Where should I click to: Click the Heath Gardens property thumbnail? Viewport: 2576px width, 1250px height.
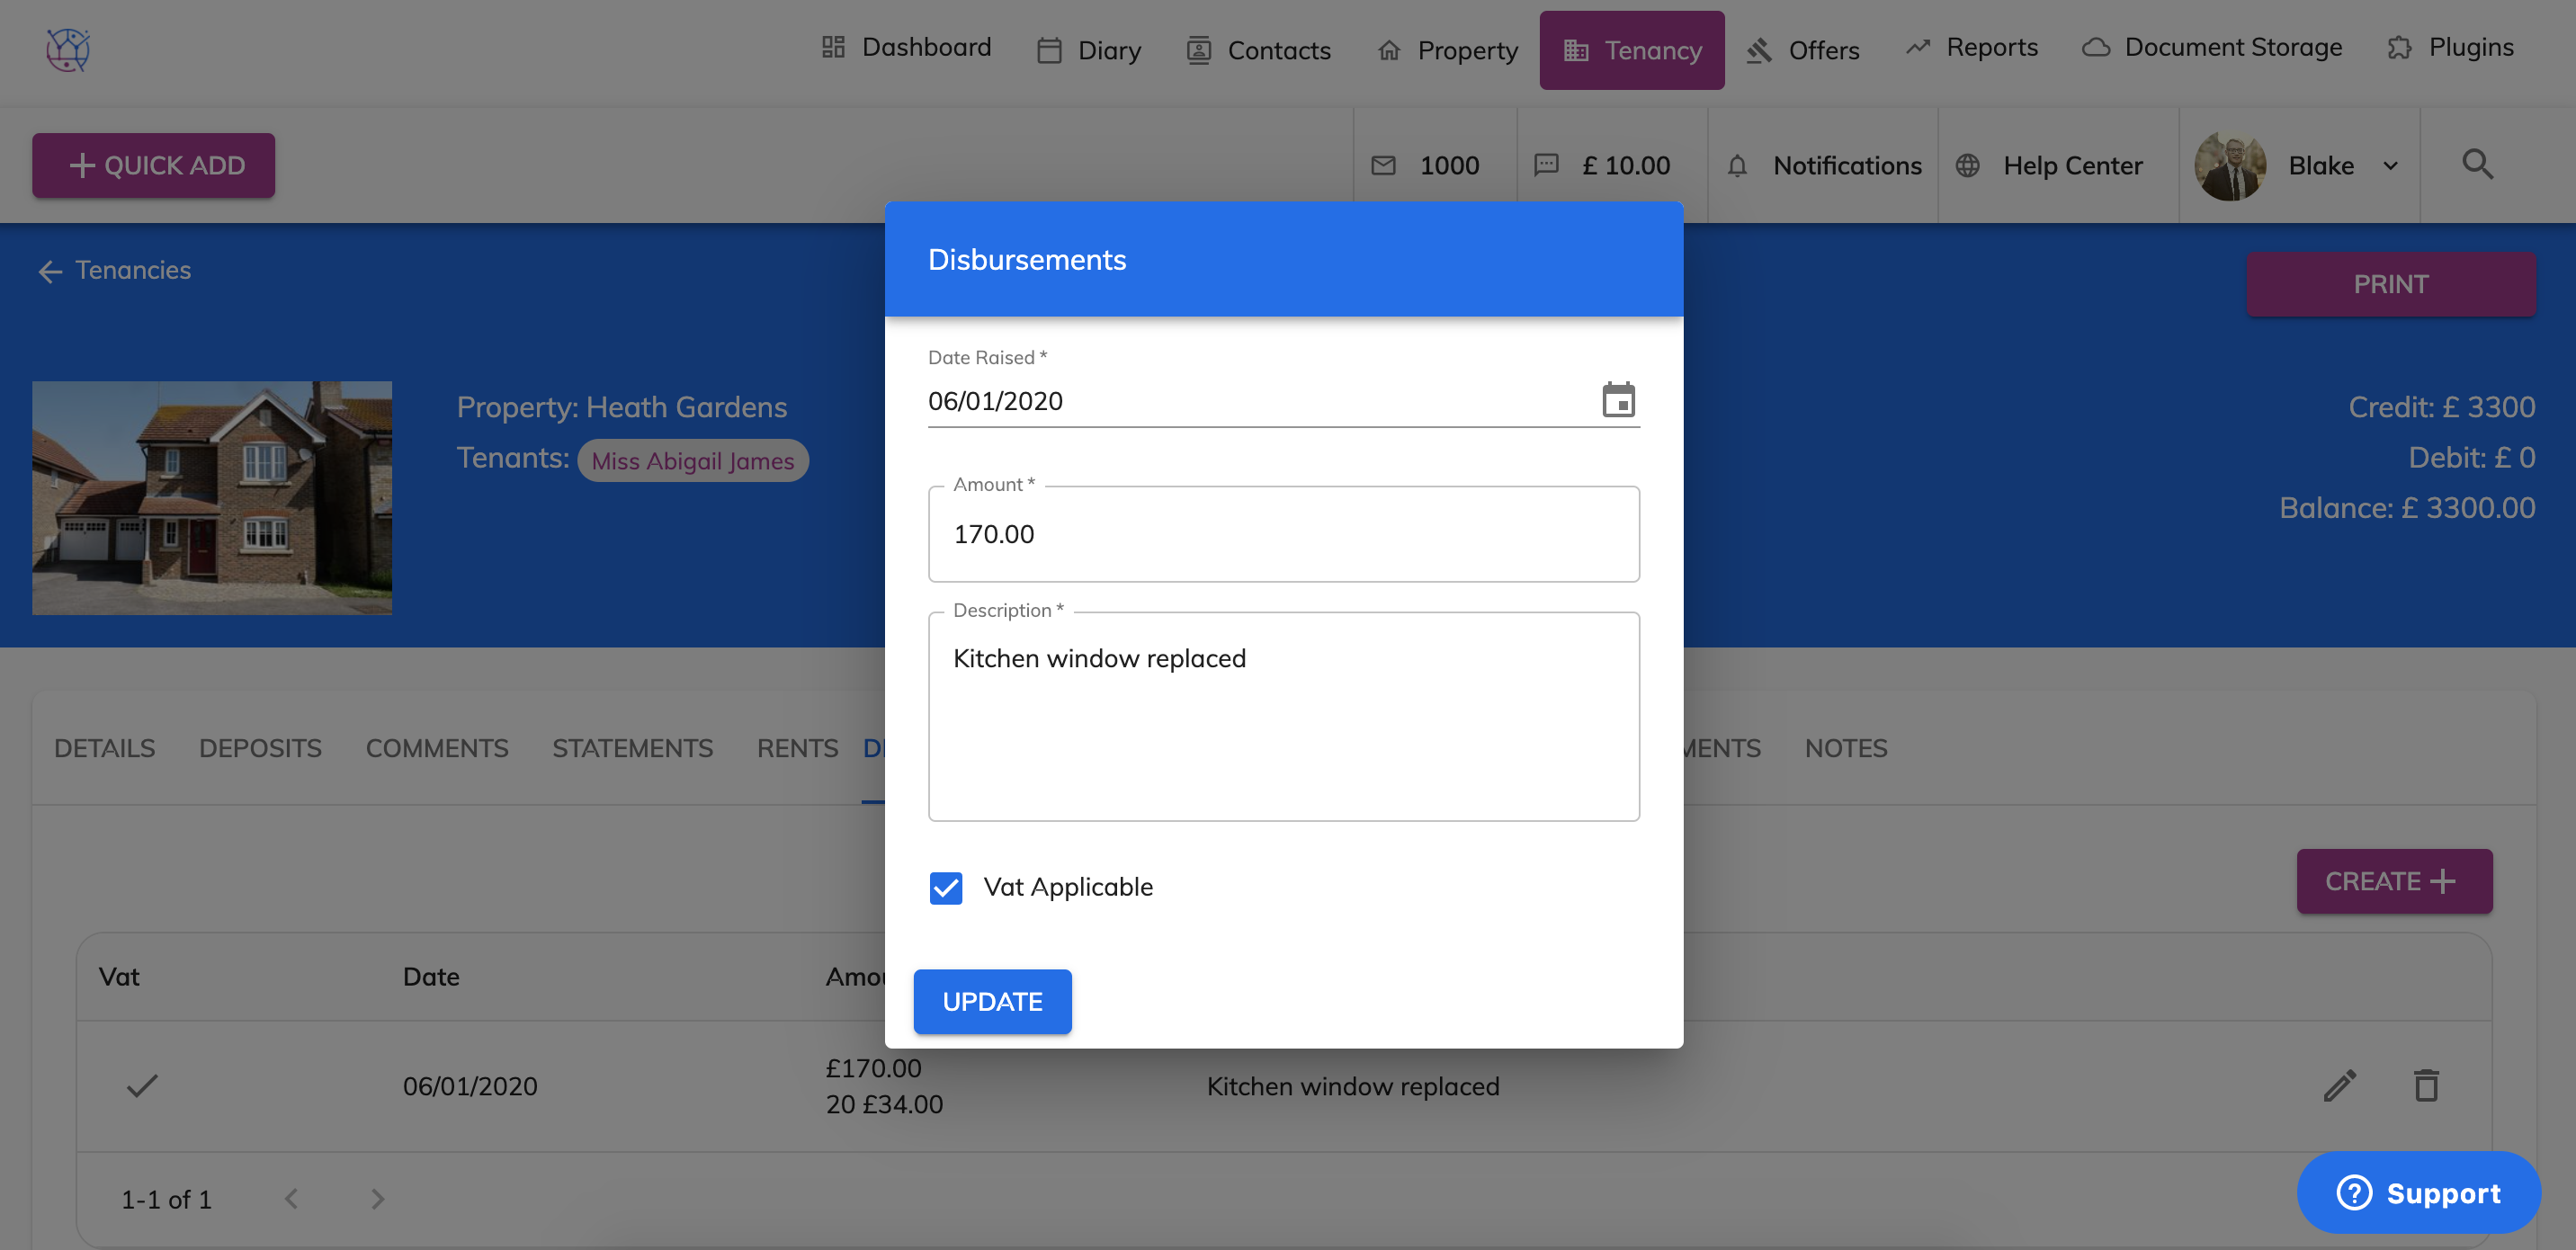[x=212, y=497]
